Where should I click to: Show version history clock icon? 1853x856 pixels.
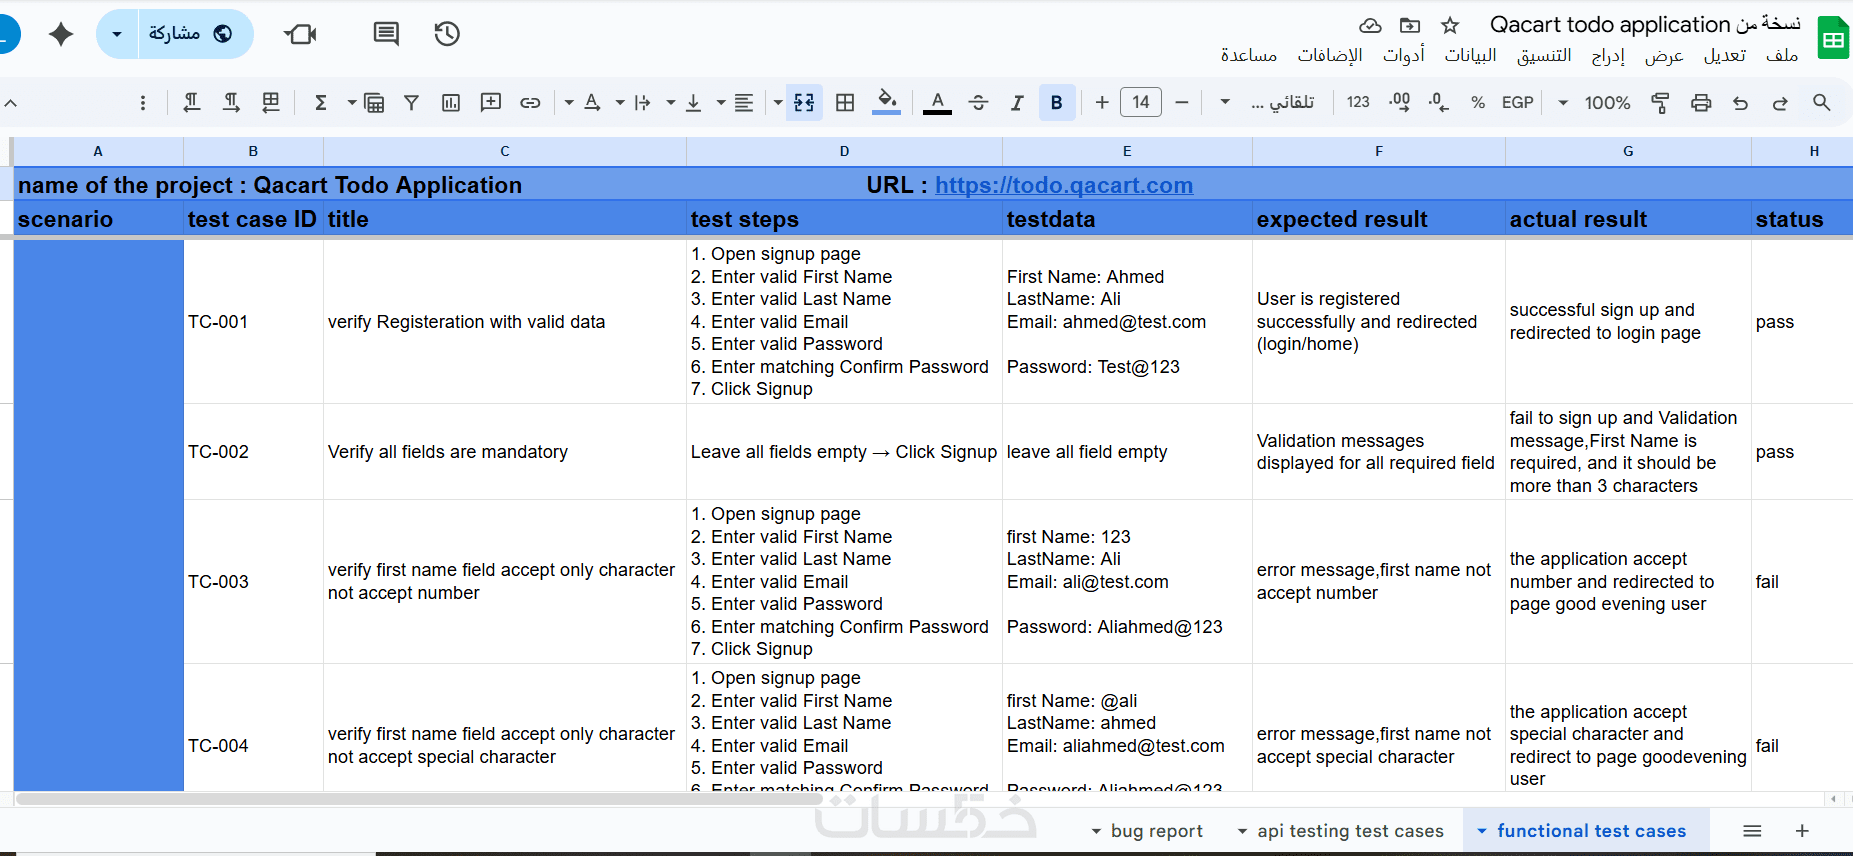pos(447,34)
